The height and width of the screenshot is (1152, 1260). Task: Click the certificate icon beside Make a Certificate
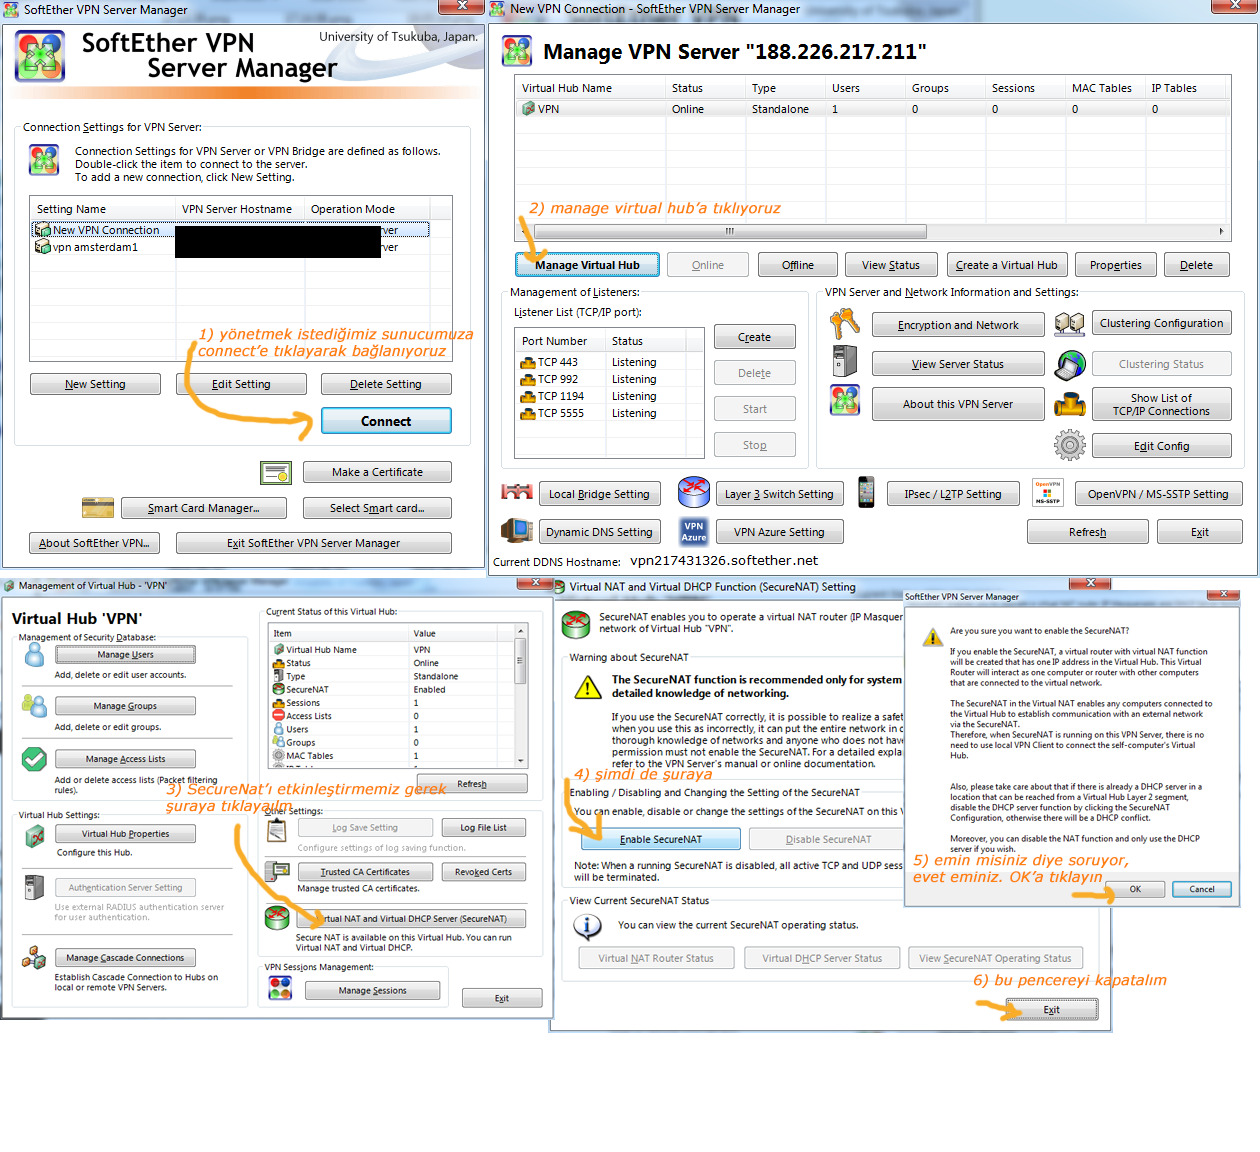click(x=275, y=472)
